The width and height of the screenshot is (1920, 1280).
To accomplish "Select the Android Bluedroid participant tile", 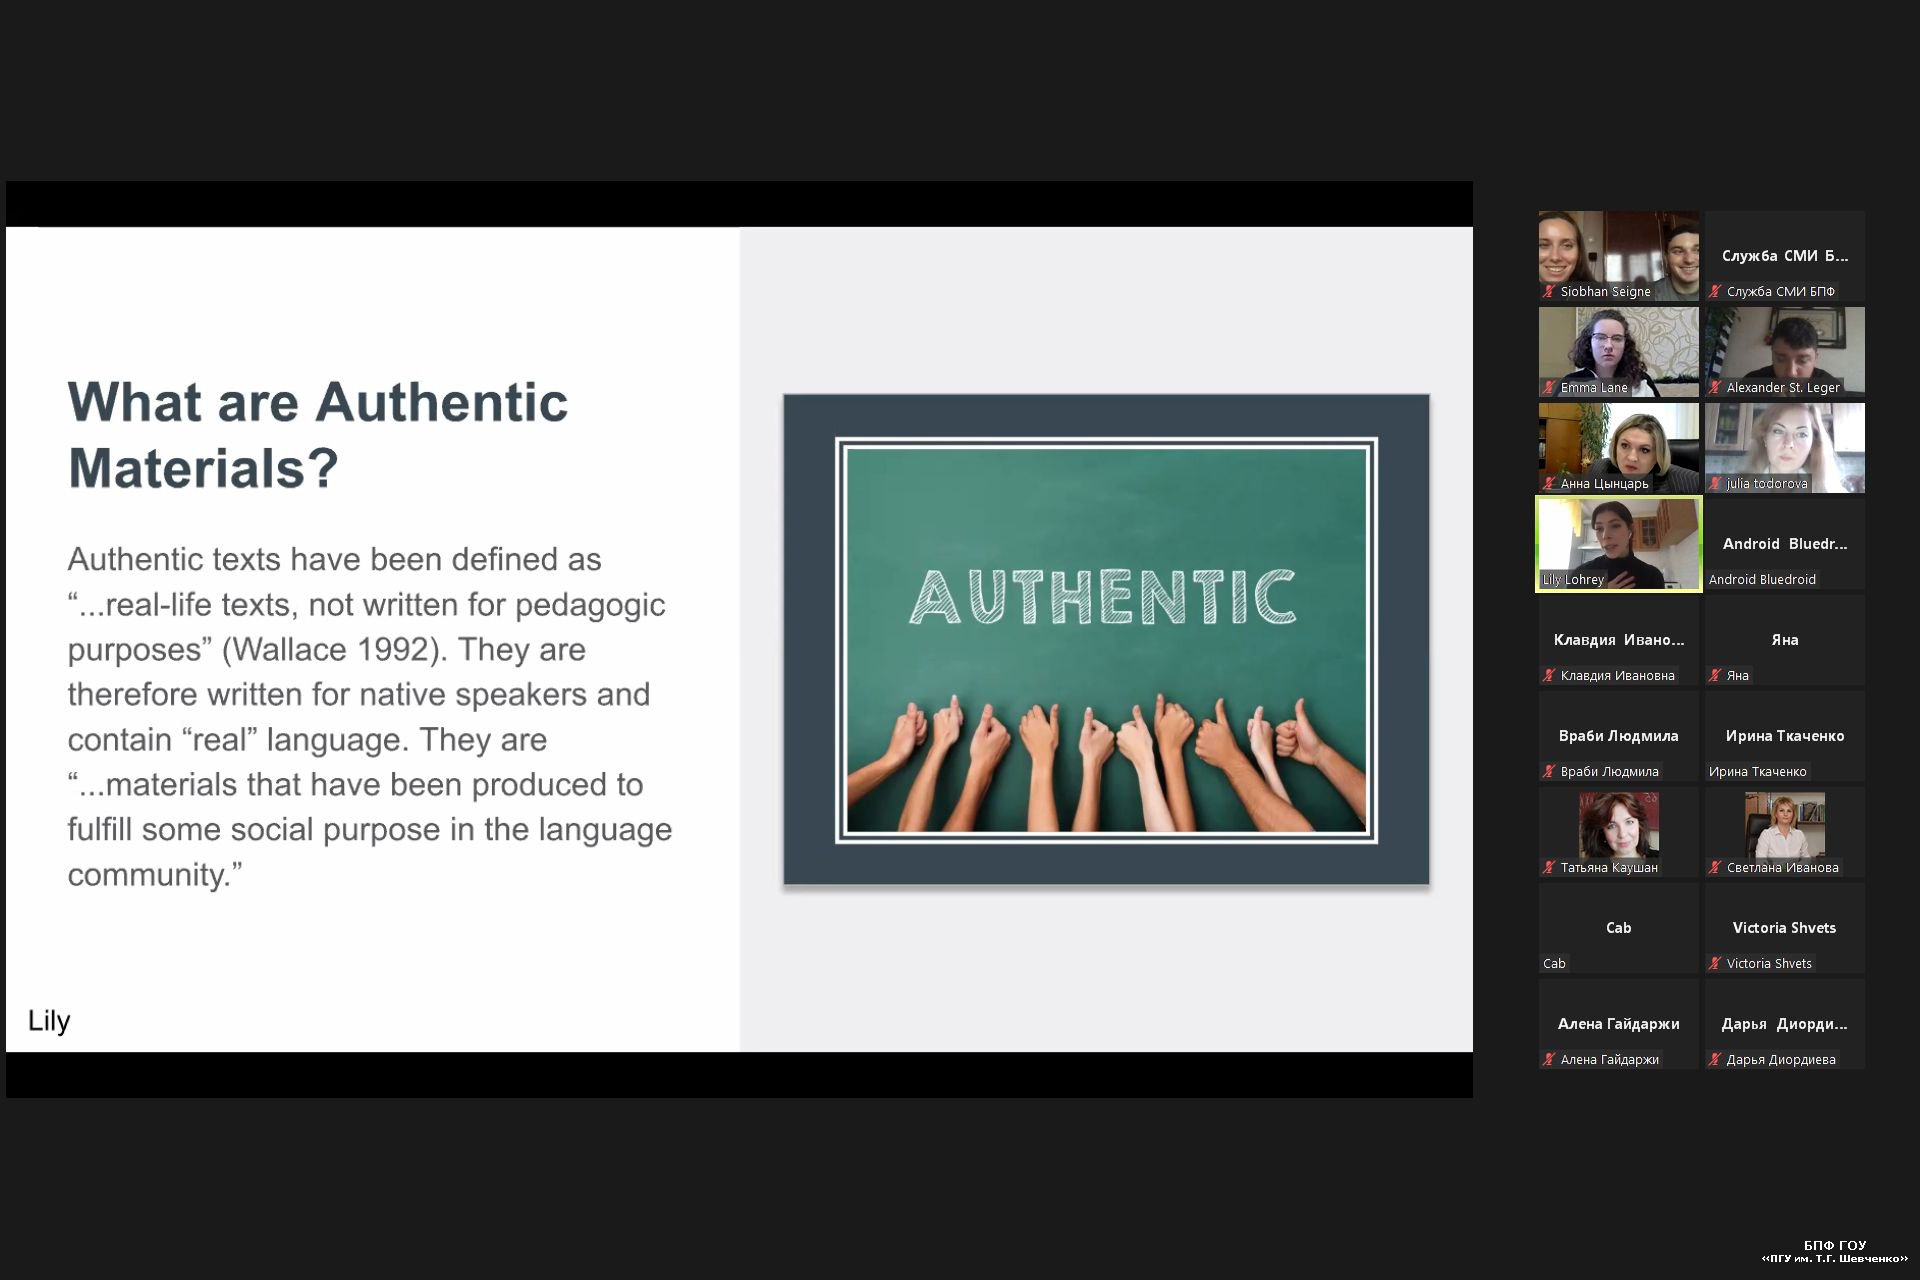I will pyautogui.click(x=1785, y=543).
